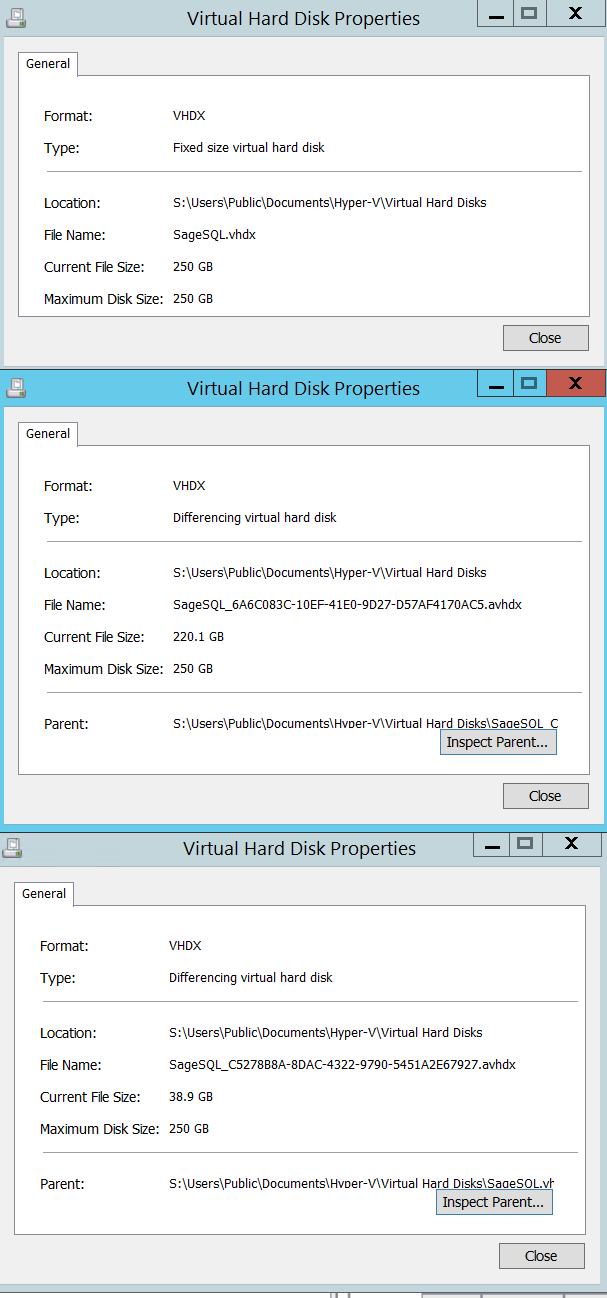
Task: Click the maximize icon on the bottom dialog
Action: click(x=524, y=844)
